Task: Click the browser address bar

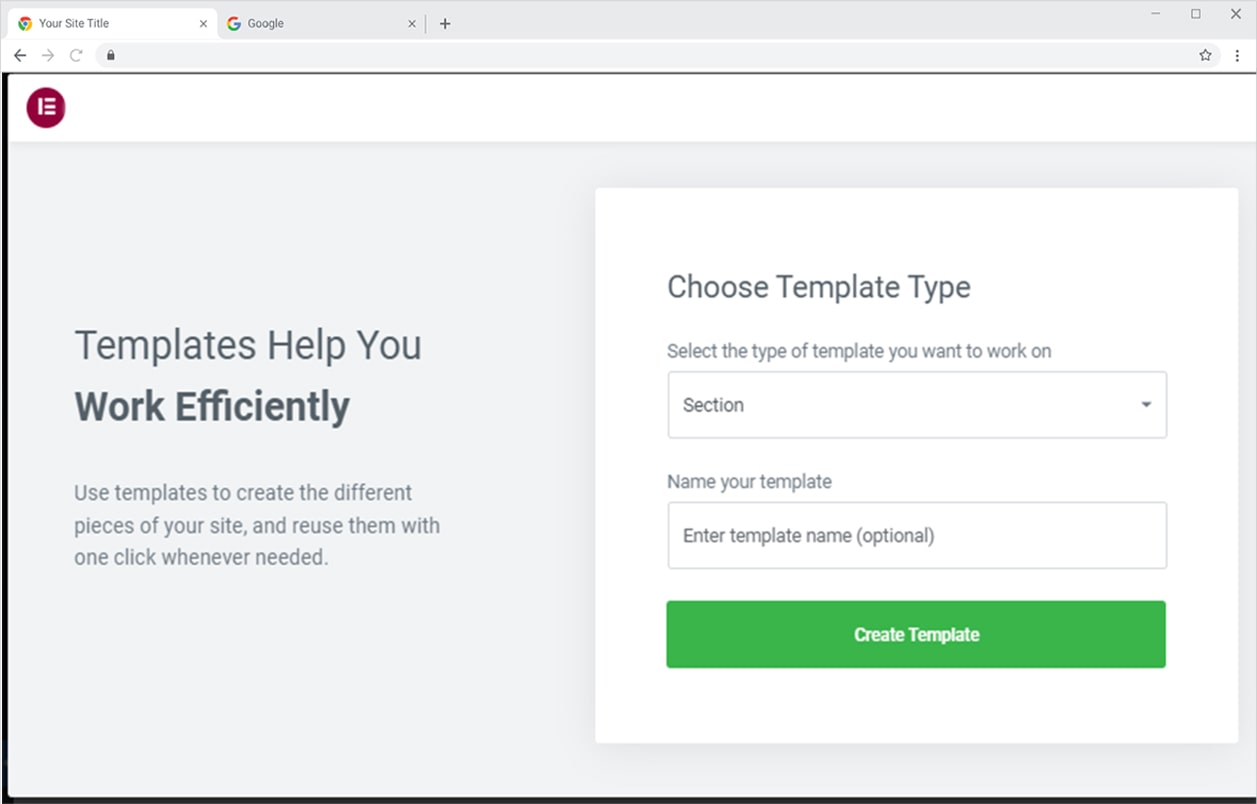Action: [650, 55]
